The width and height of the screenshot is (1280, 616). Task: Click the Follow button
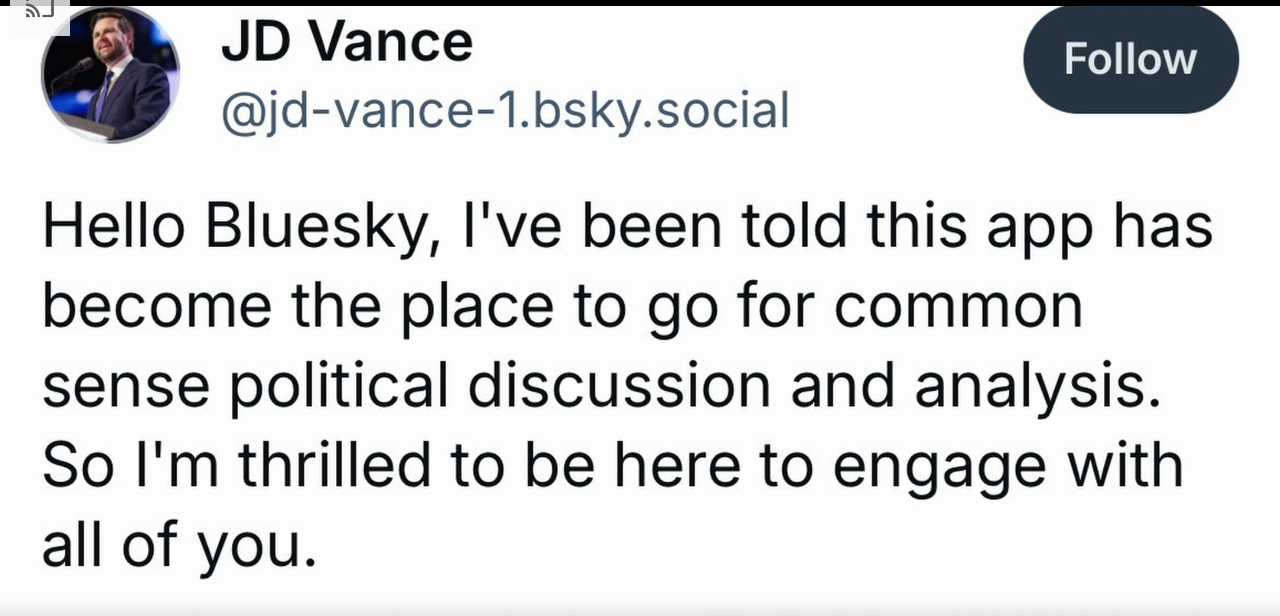tap(1130, 59)
